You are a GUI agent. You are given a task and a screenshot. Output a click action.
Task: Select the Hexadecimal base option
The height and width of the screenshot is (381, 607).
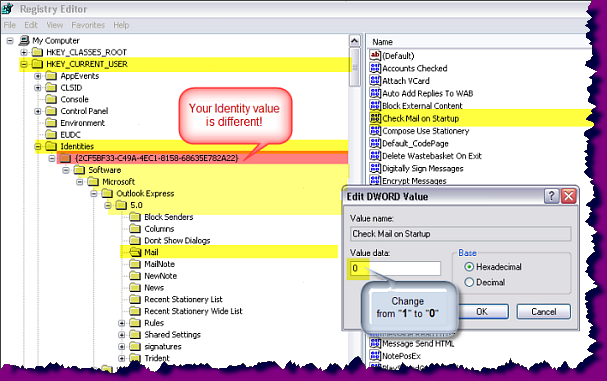469,267
